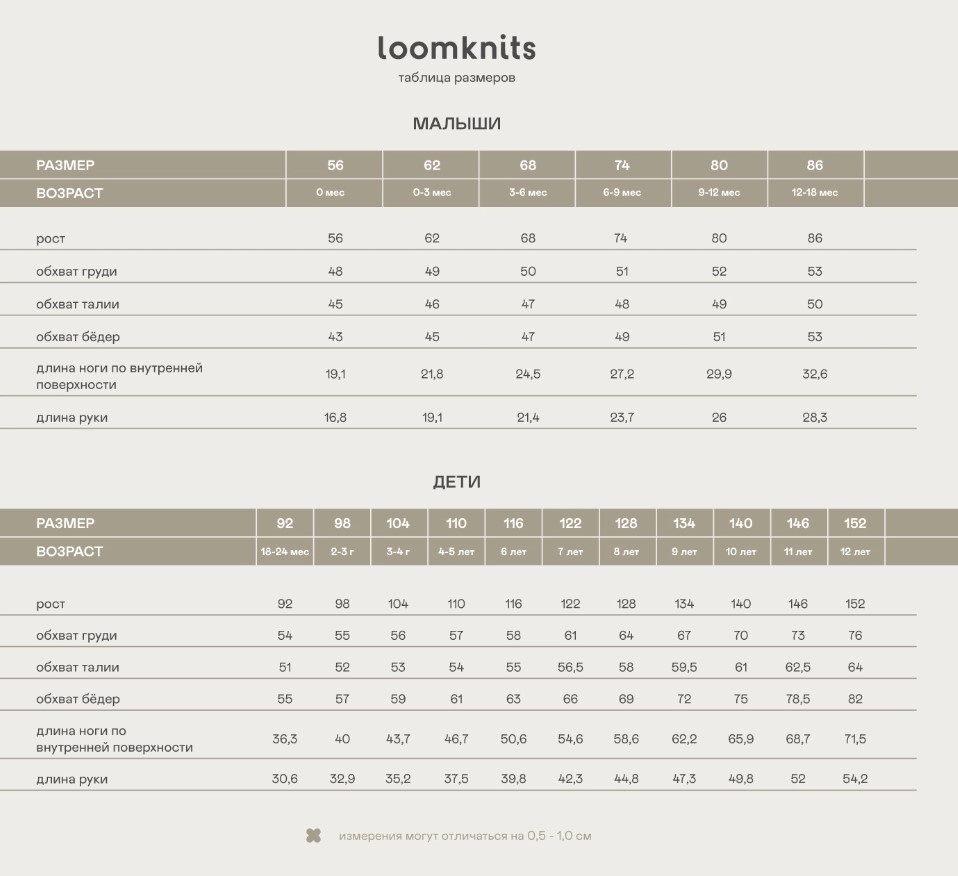Image resolution: width=958 pixels, height=876 pixels.
Task: Click size 62 header cell
Action: pyautogui.click(x=431, y=165)
